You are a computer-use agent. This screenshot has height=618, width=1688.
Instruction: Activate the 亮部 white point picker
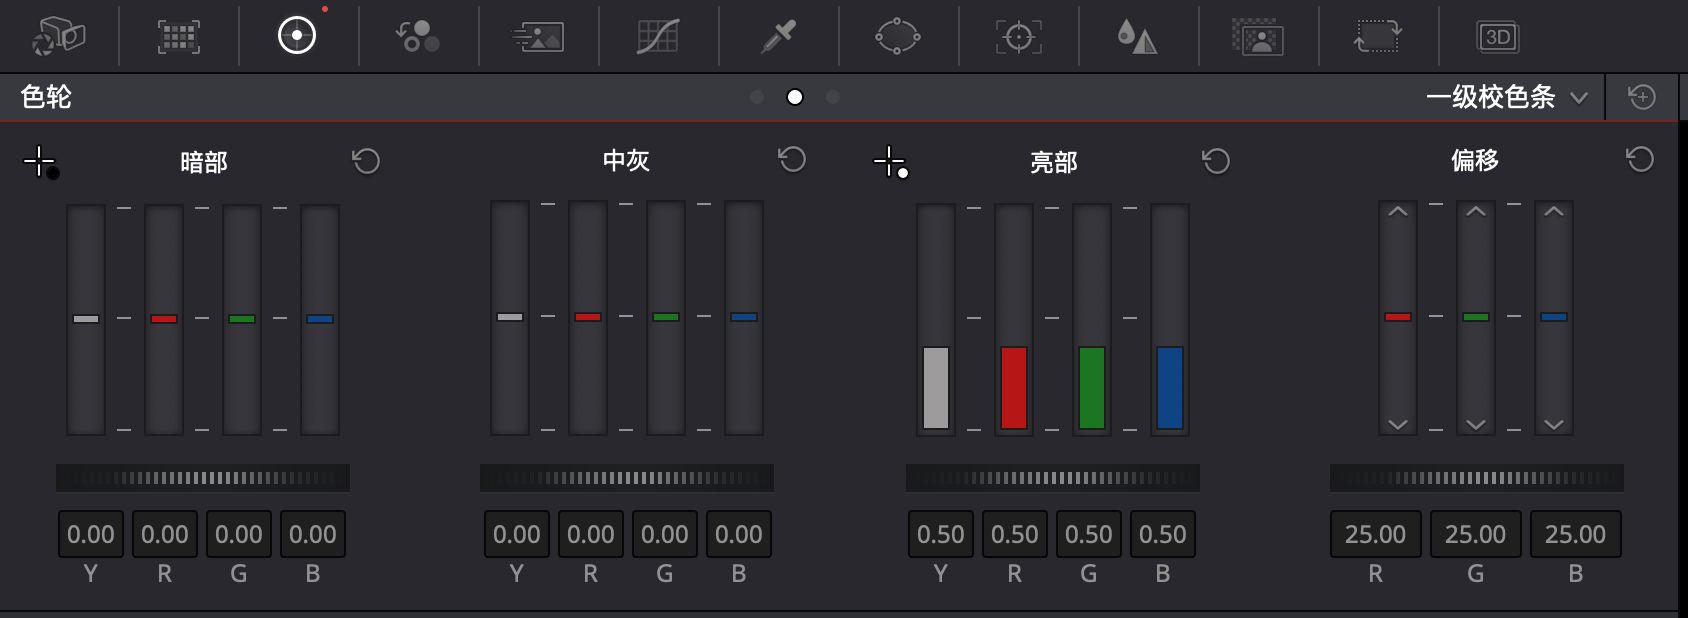(x=890, y=162)
